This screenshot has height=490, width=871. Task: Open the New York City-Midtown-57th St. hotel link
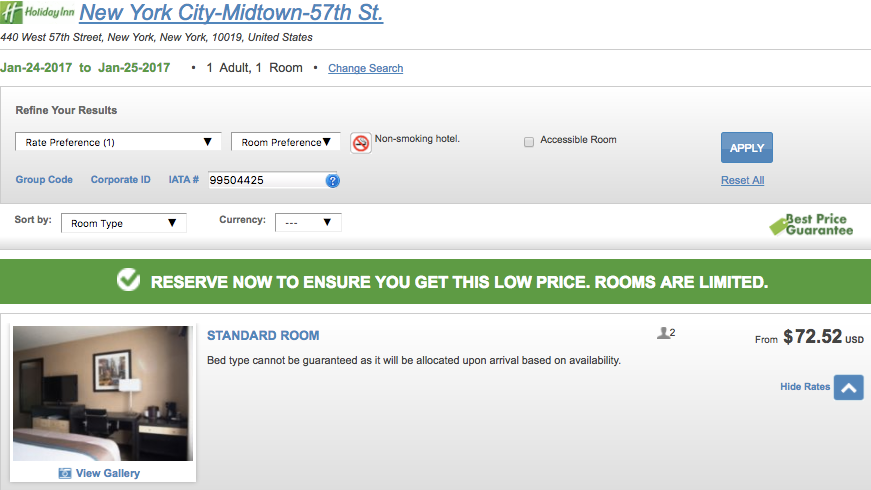click(x=231, y=13)
